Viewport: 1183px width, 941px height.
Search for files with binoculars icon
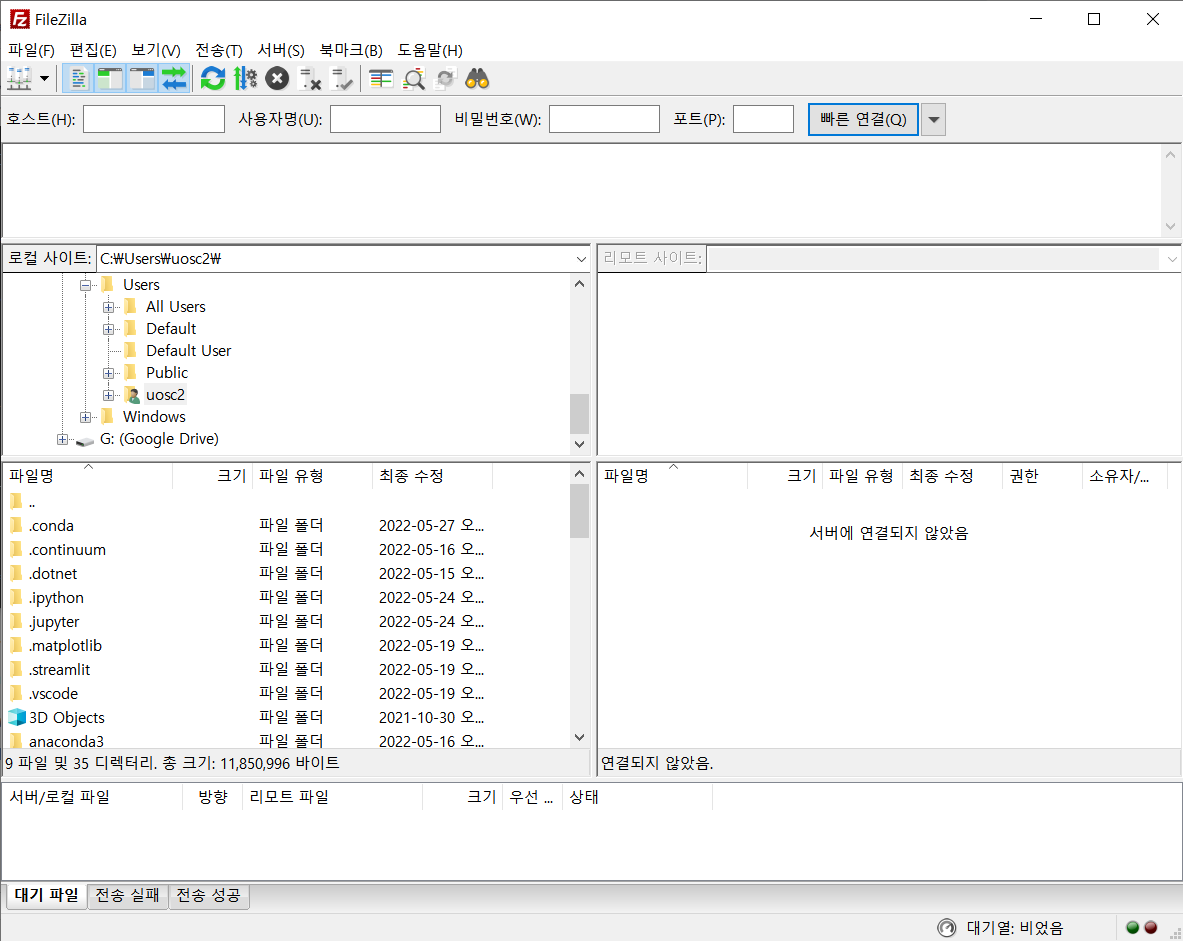(x=478, y=78)
